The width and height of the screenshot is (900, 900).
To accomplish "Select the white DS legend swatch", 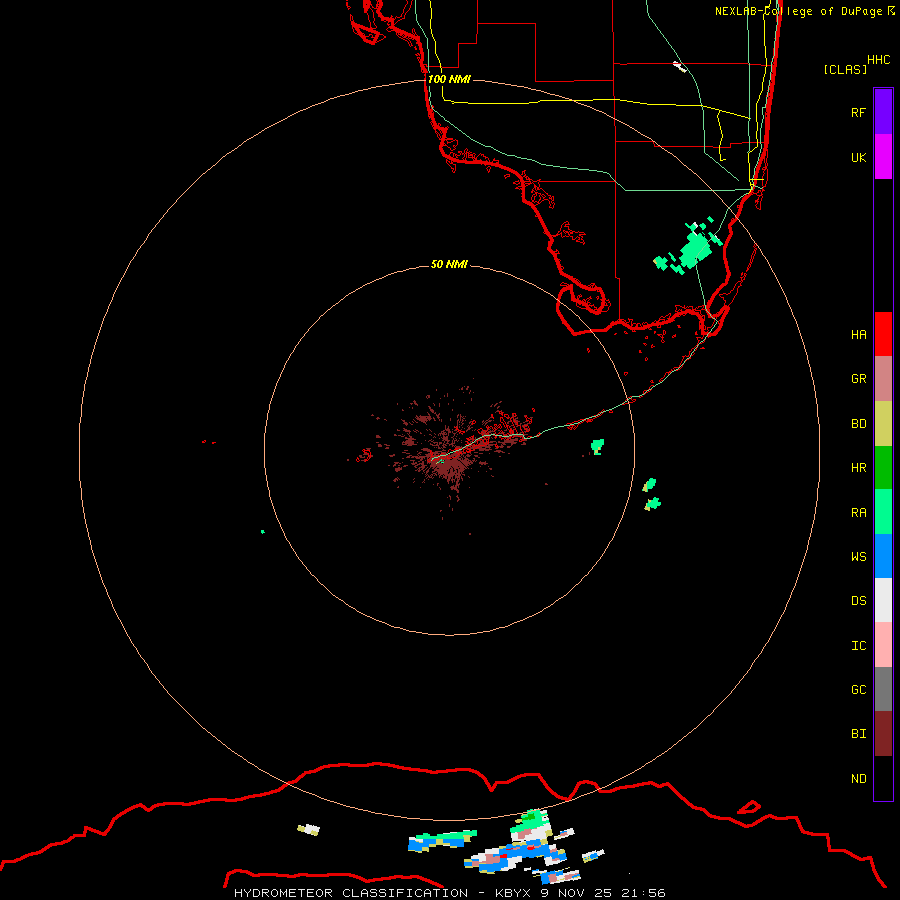I will coord(883,600).
